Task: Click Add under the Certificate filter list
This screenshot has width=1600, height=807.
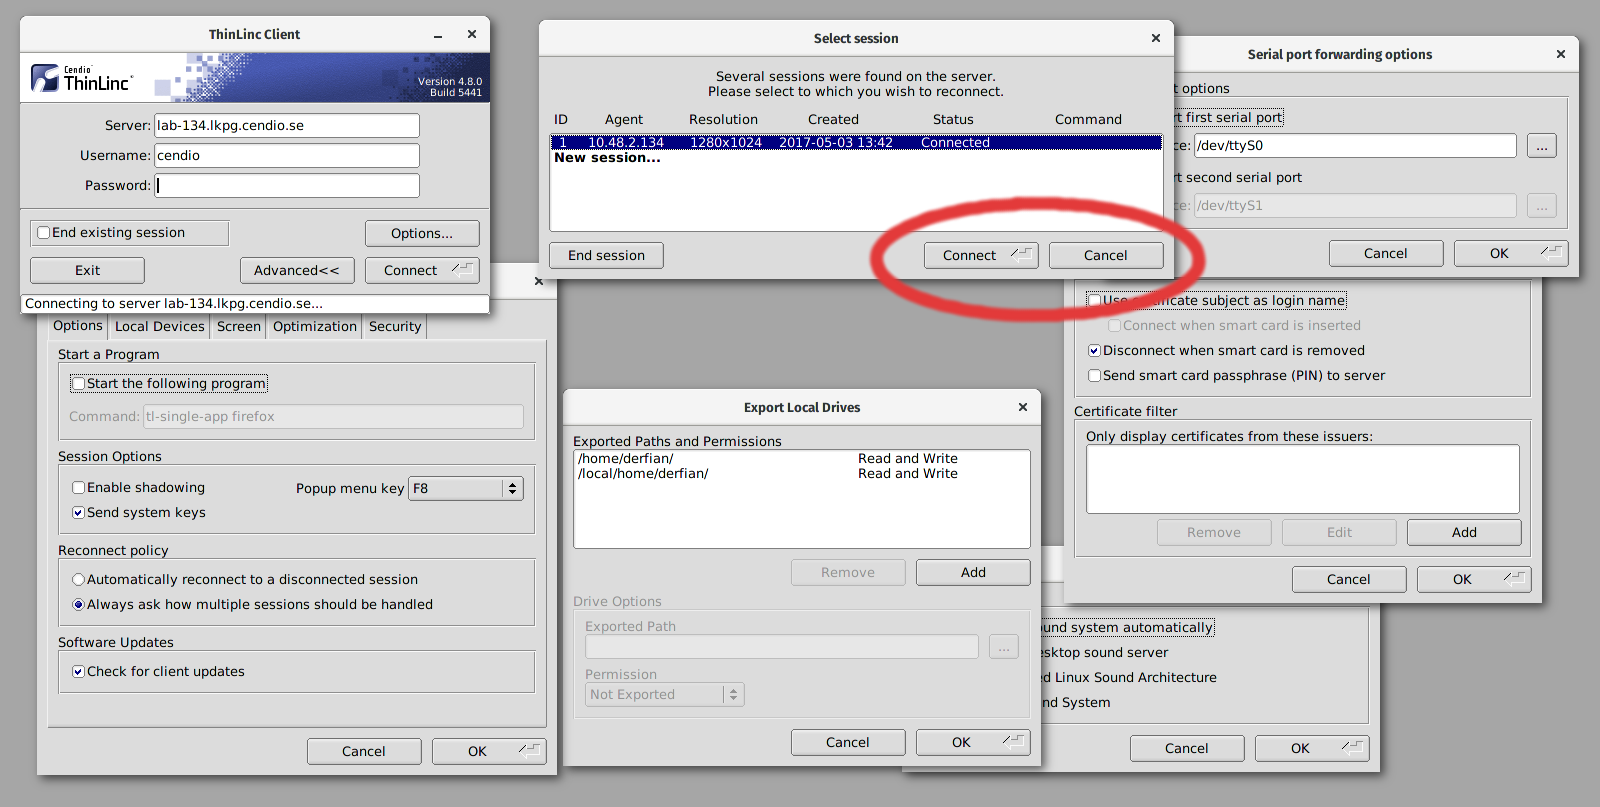Action: point(1464,533)
